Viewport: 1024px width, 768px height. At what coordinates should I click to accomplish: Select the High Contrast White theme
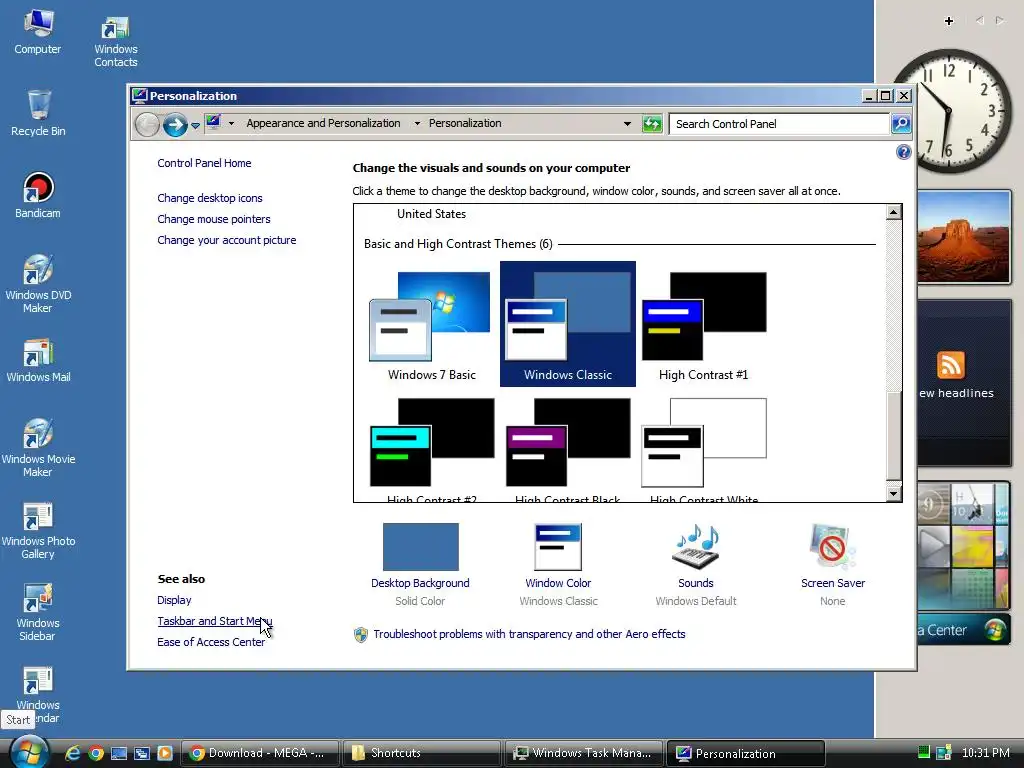click(703, 449)
